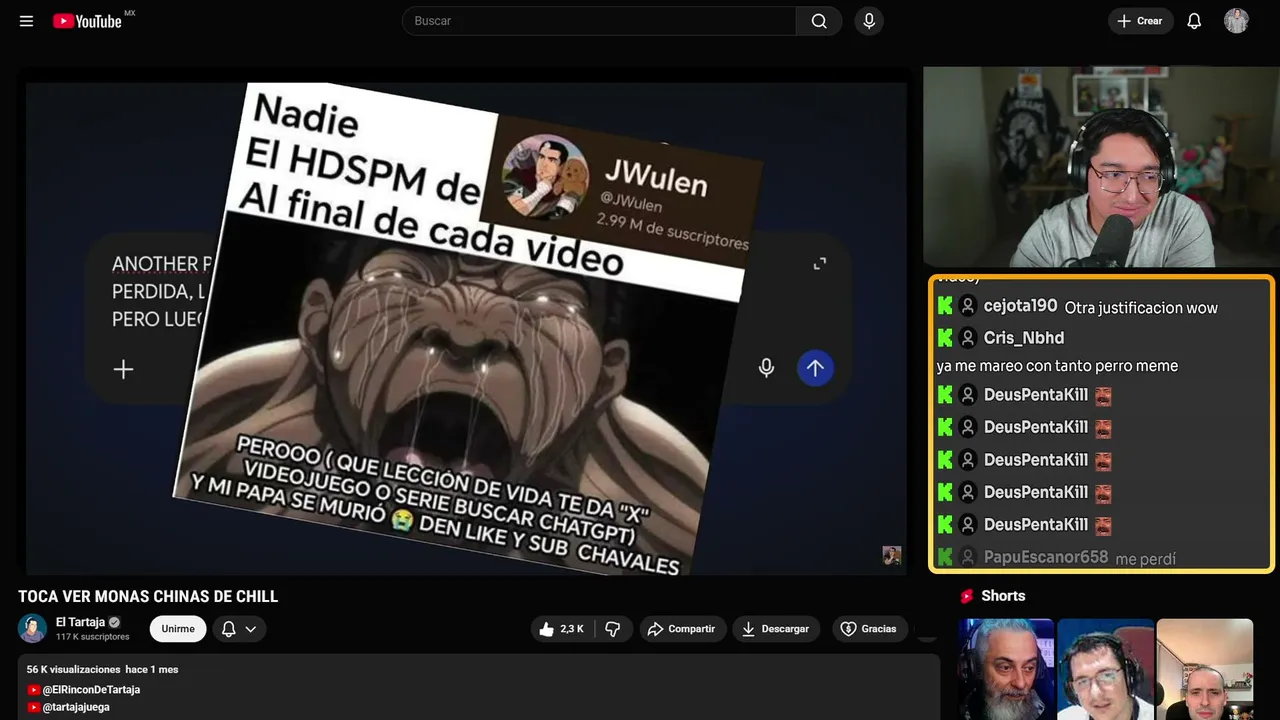This screenshot has width=1280, height=720.
Task: Select the video title text
Action: 148,597
